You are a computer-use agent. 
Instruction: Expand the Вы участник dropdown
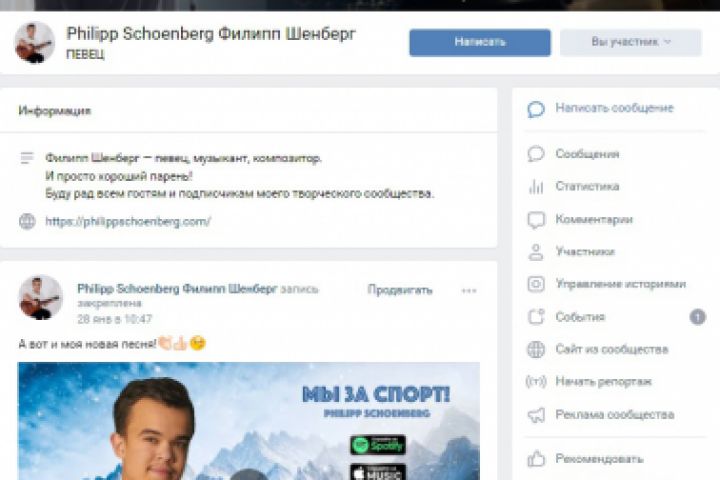pos(631,42)
